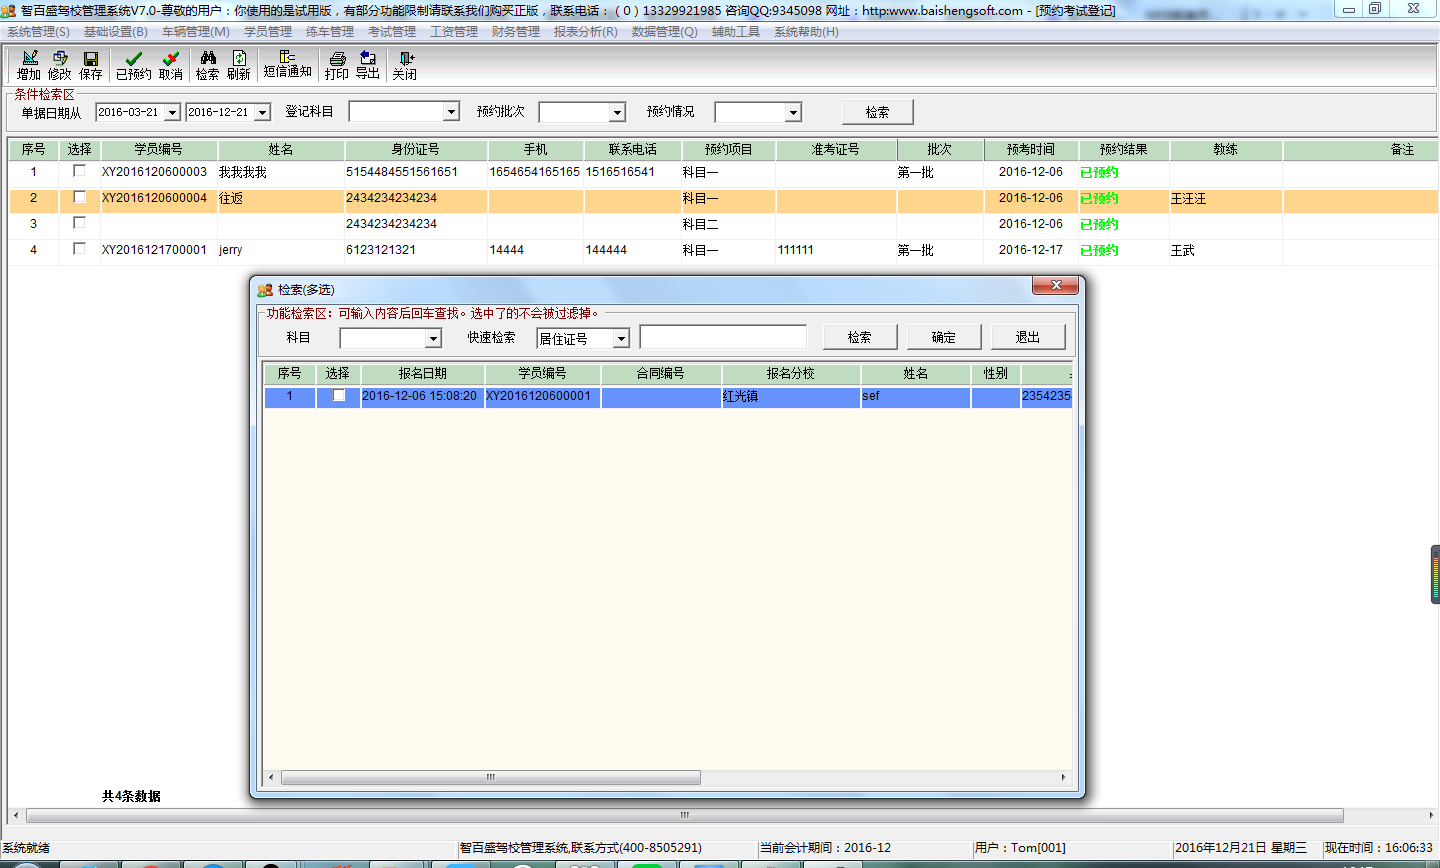This screenshot has width=1440, height=868.
Task: Open 学员管理 menu
Action: point(268,32)
